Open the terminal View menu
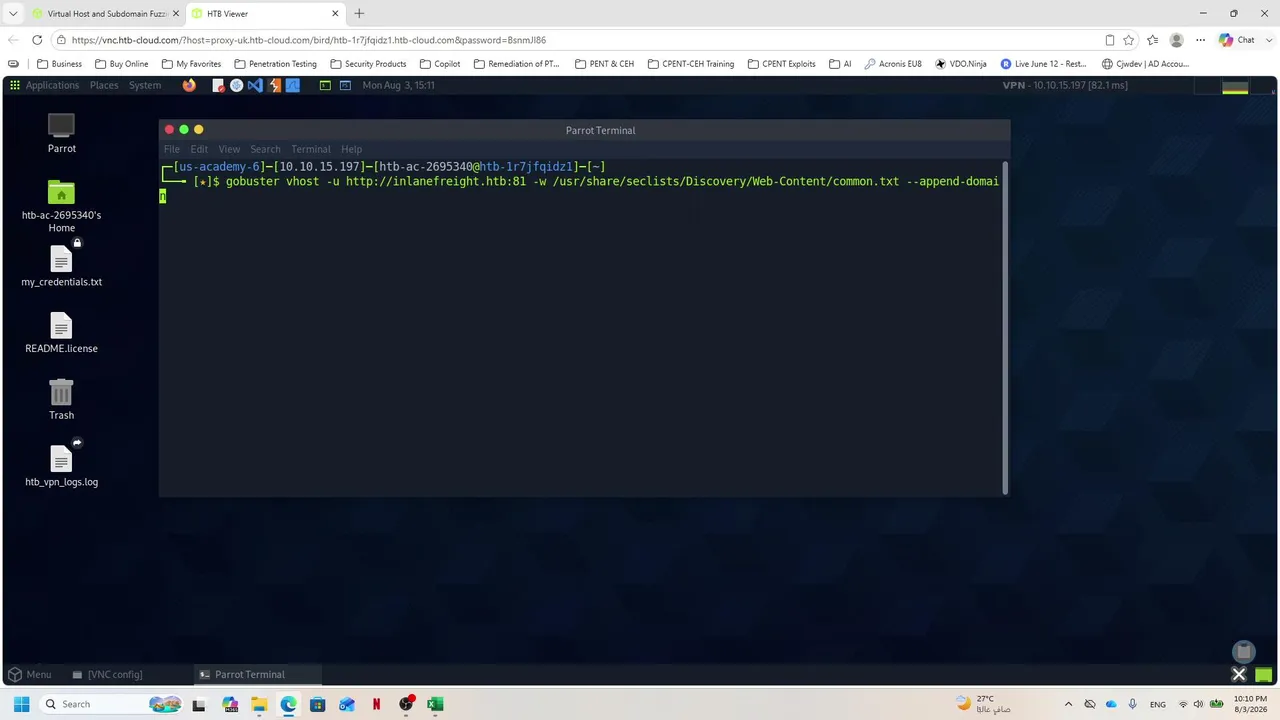This screenshot has height=720, width=1280. 229,149
